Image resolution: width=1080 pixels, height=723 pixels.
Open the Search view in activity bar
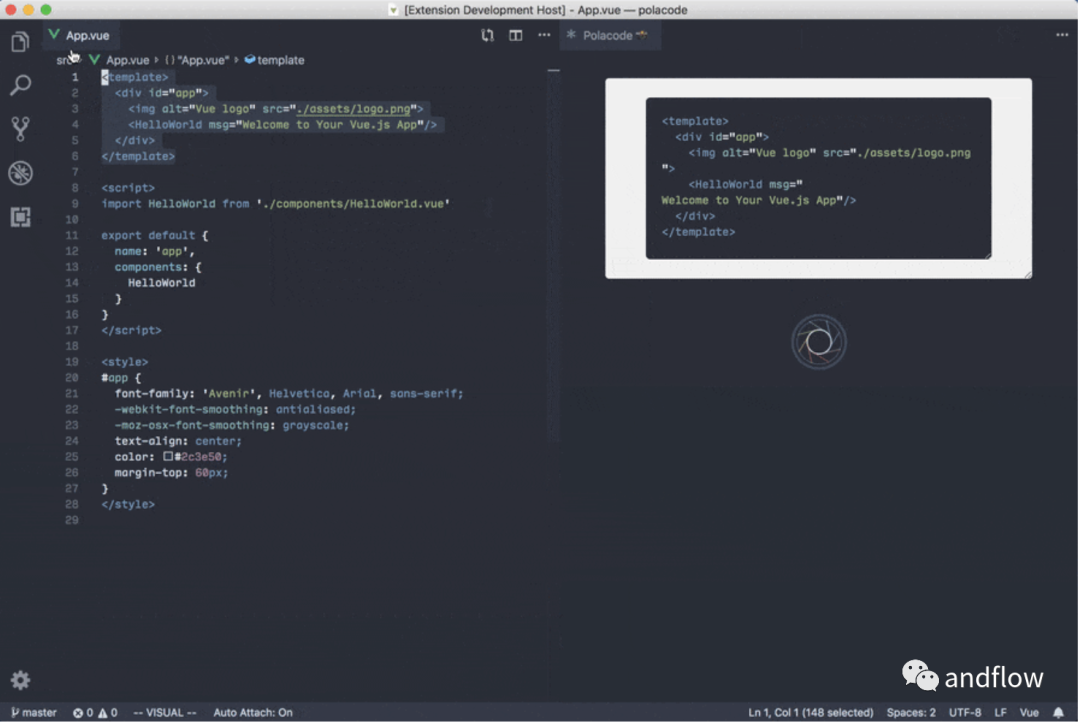pyautogui.click(x=21, y=85)
